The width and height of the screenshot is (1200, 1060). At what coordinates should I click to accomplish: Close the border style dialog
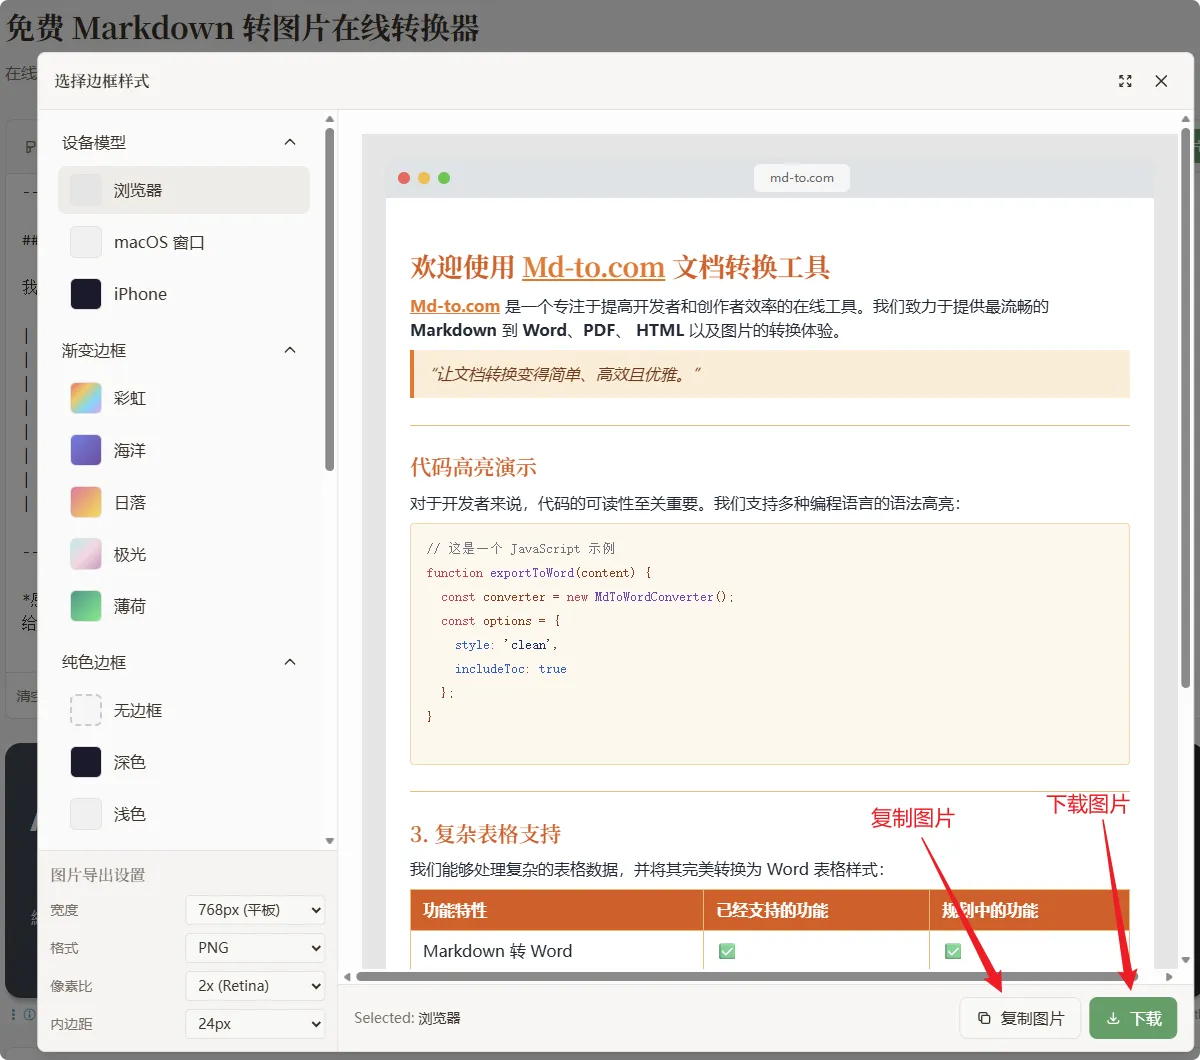tap(1161, 81)
